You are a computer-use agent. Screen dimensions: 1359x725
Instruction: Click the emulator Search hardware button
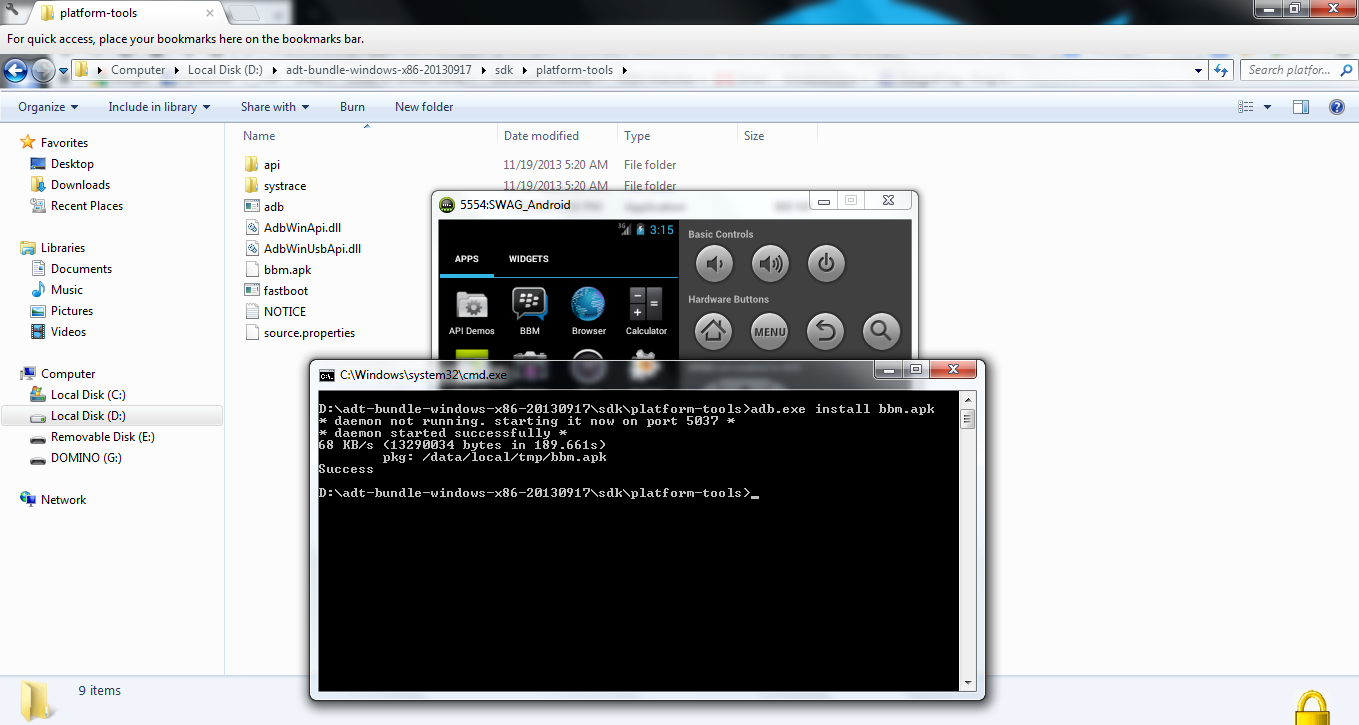(x=881, y=331)
